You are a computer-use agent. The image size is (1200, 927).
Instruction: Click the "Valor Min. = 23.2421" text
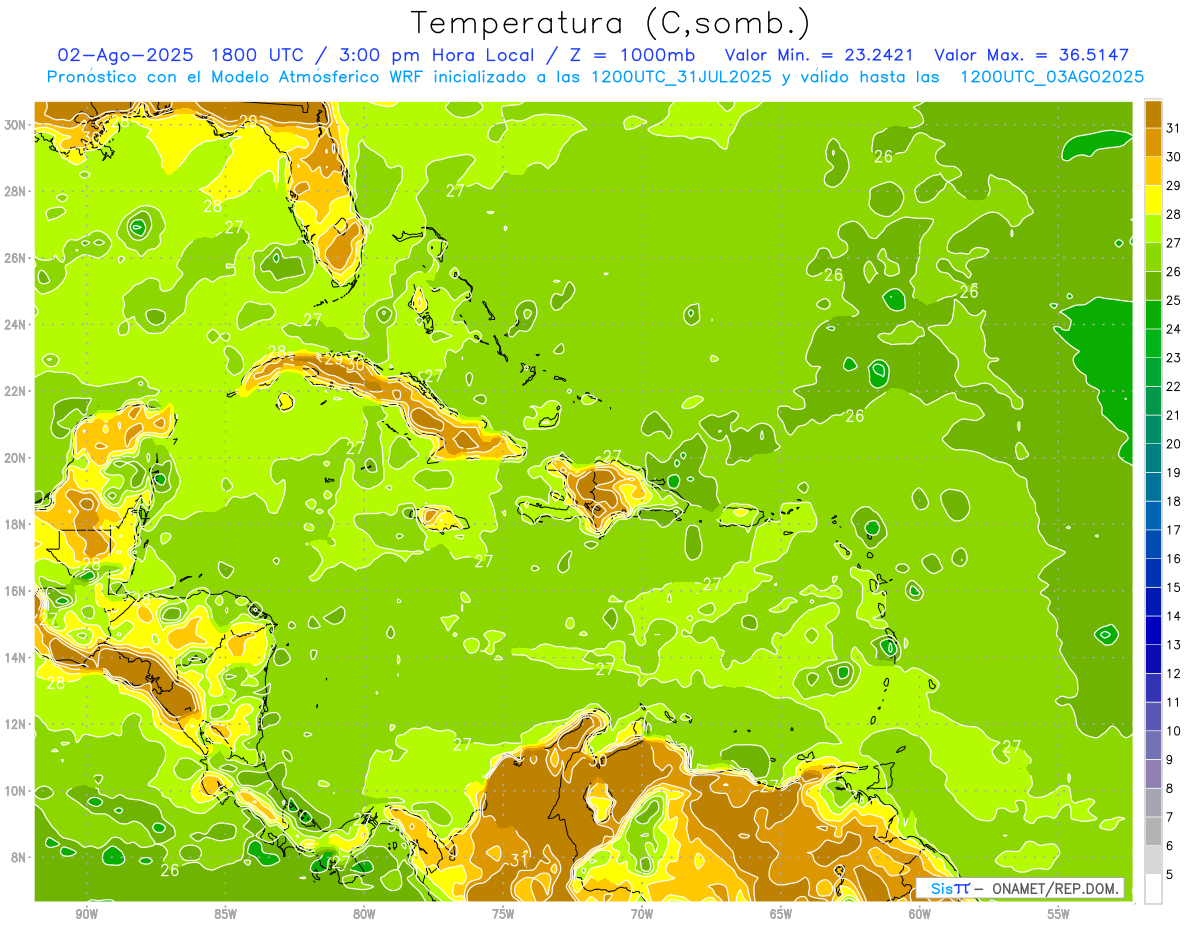819,55
